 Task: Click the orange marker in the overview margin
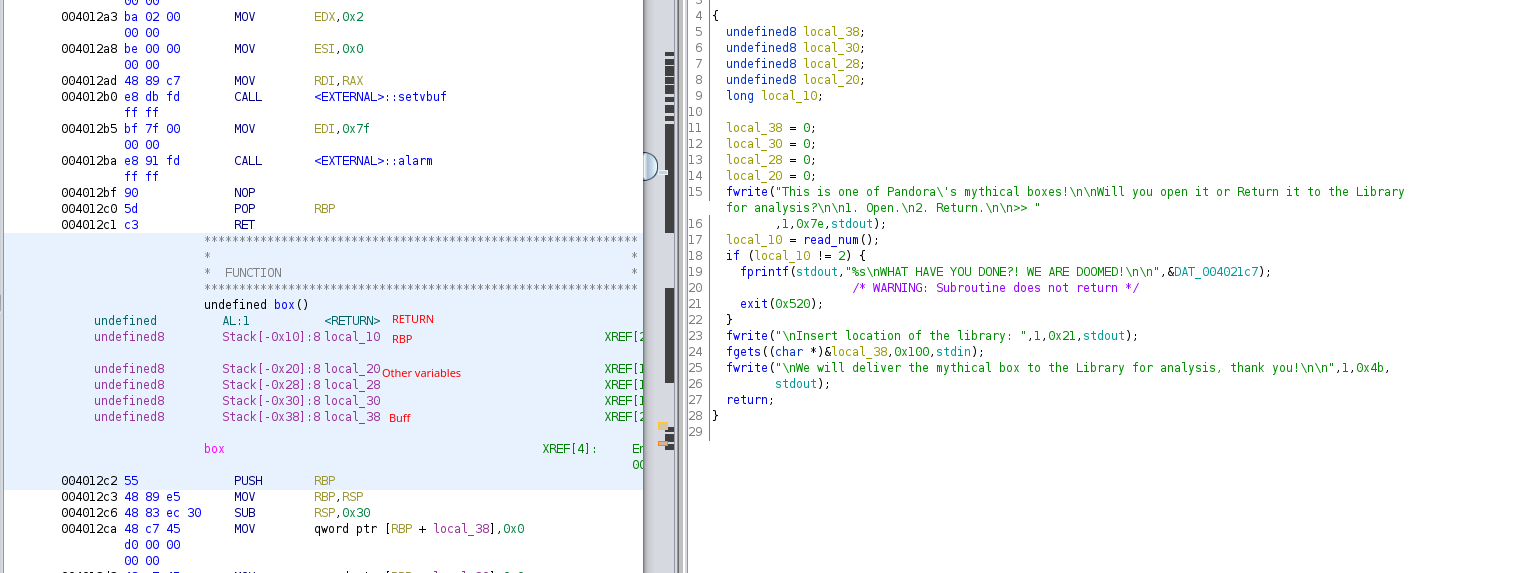662,442
